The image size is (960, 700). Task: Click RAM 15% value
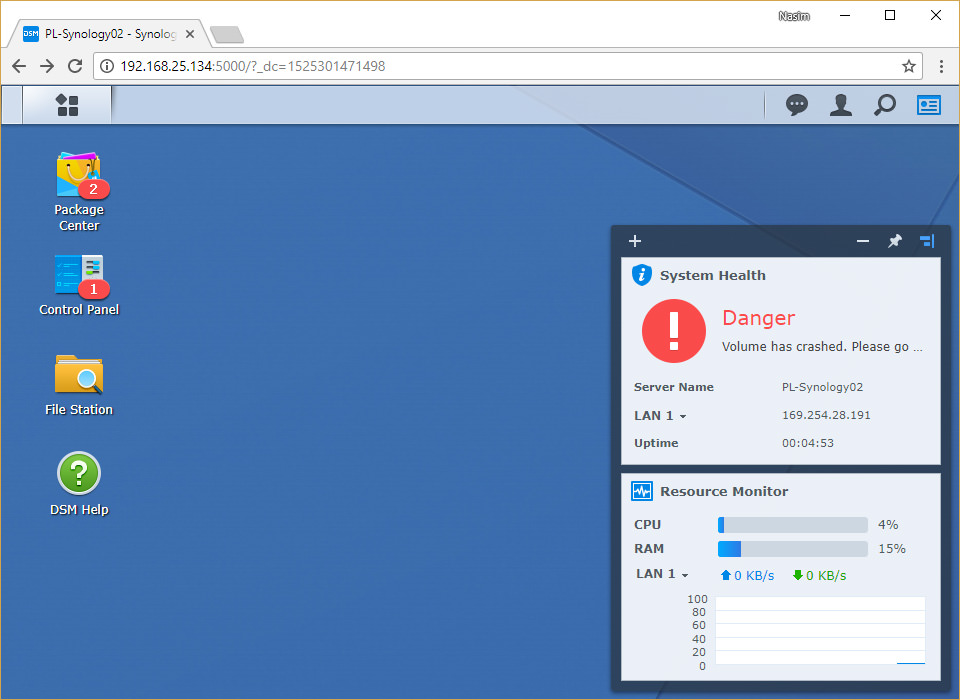point(891,549)
